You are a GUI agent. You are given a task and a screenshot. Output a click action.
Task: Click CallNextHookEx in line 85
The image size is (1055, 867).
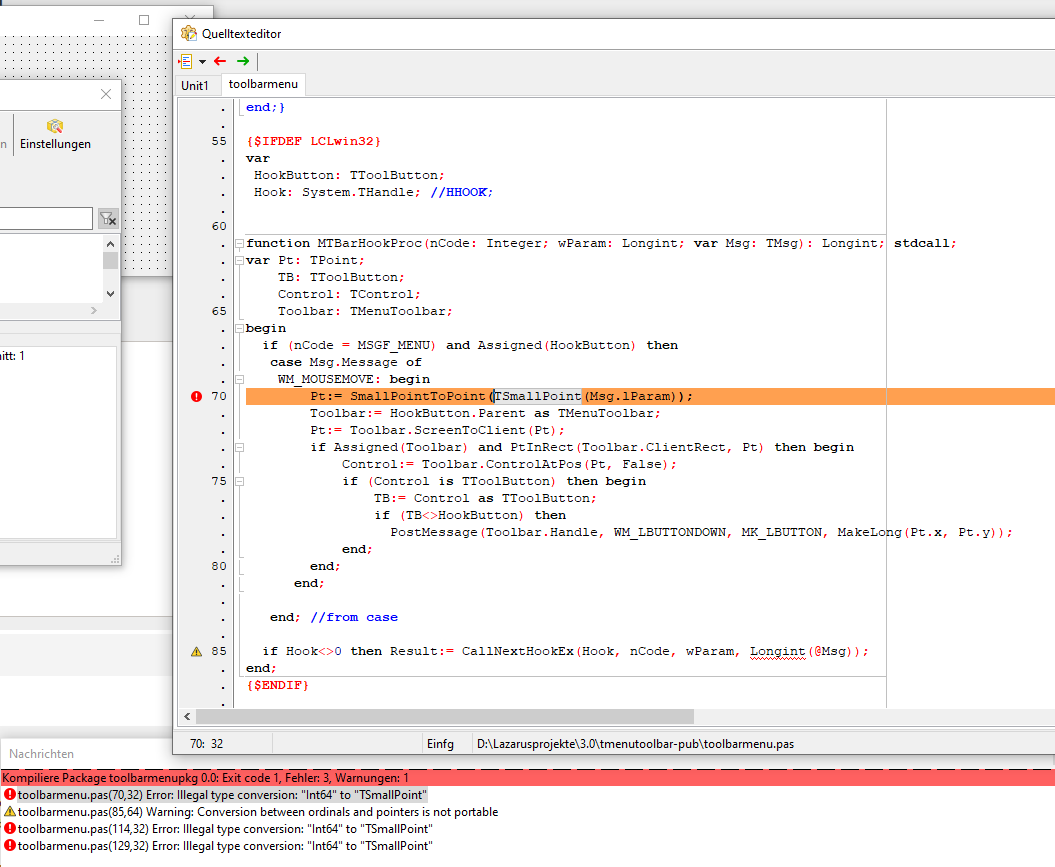click(517, 651)
